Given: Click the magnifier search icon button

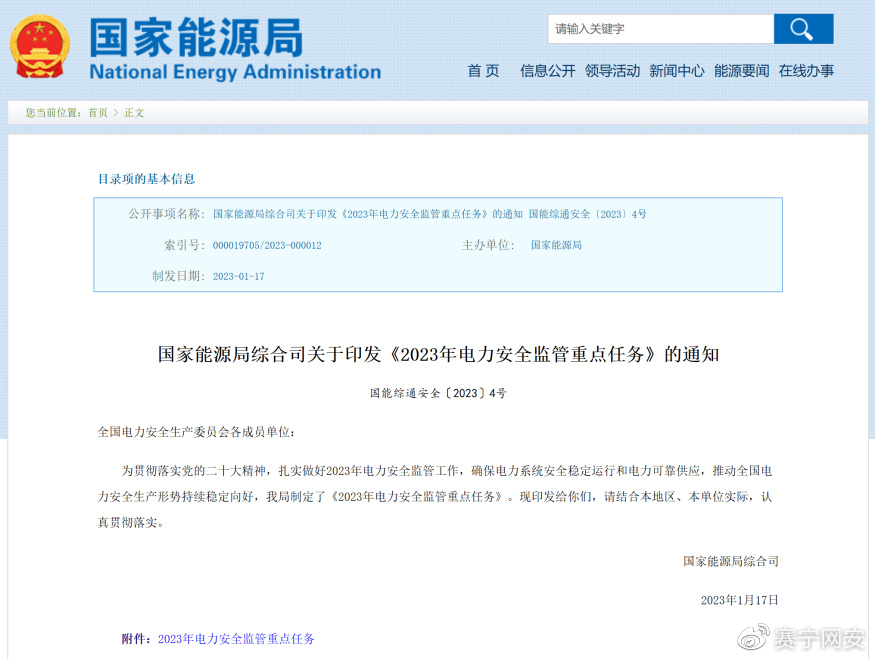Looking at the screenshot, I should click(803, 29).
